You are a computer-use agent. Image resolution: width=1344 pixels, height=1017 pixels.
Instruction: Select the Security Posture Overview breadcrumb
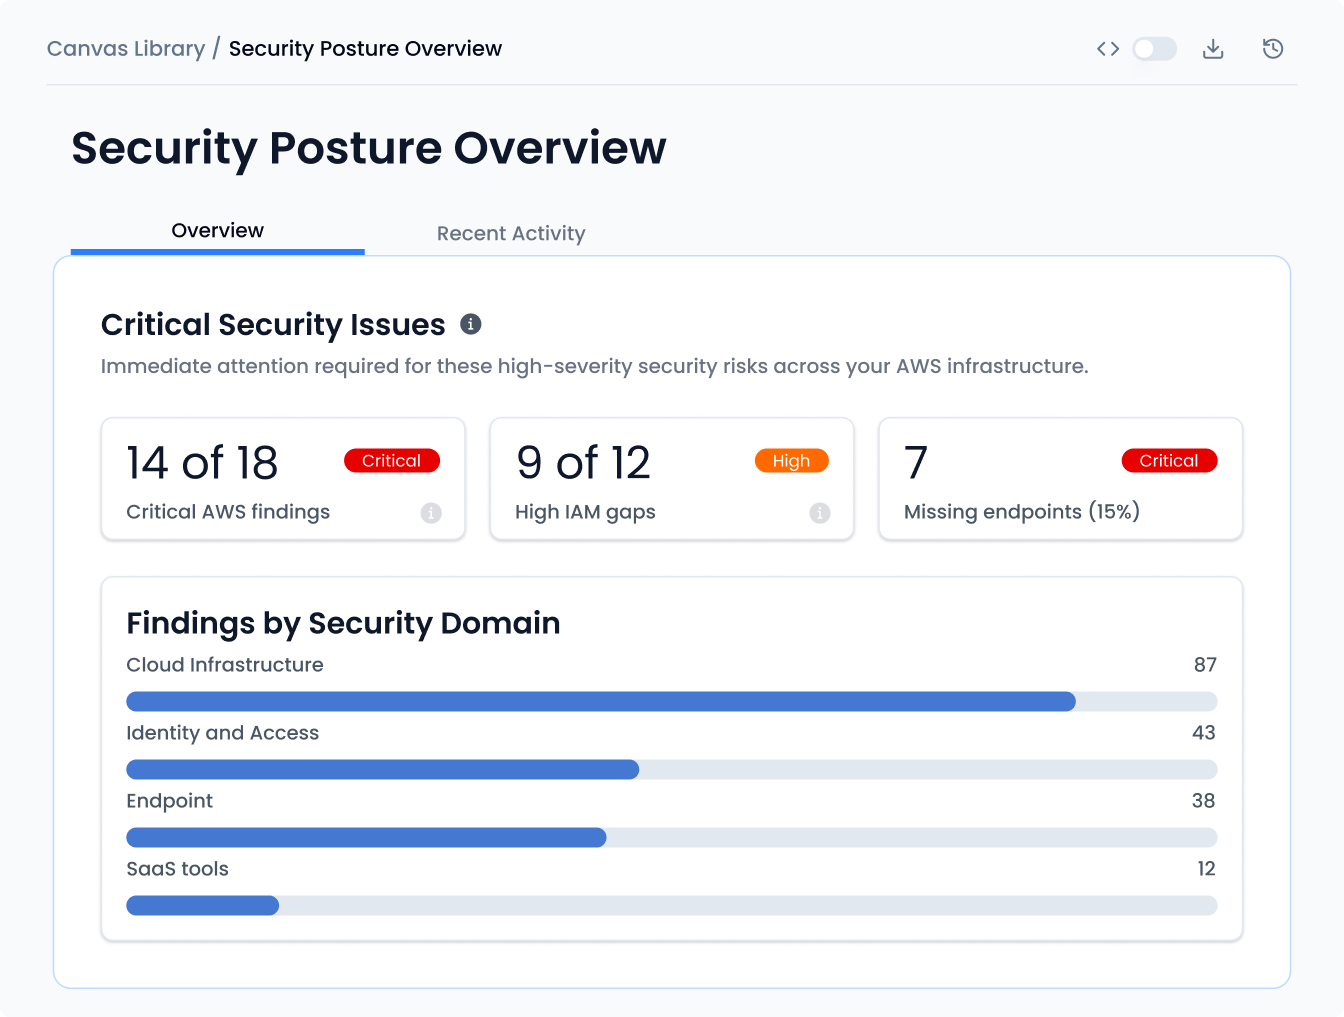(x=365, y=49)
